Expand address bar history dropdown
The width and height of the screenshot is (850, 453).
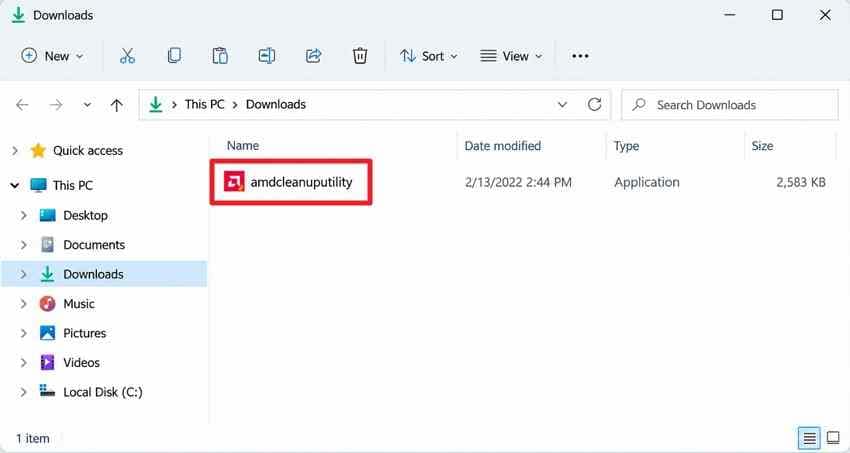pyautogui.click(x=562, y=105)
